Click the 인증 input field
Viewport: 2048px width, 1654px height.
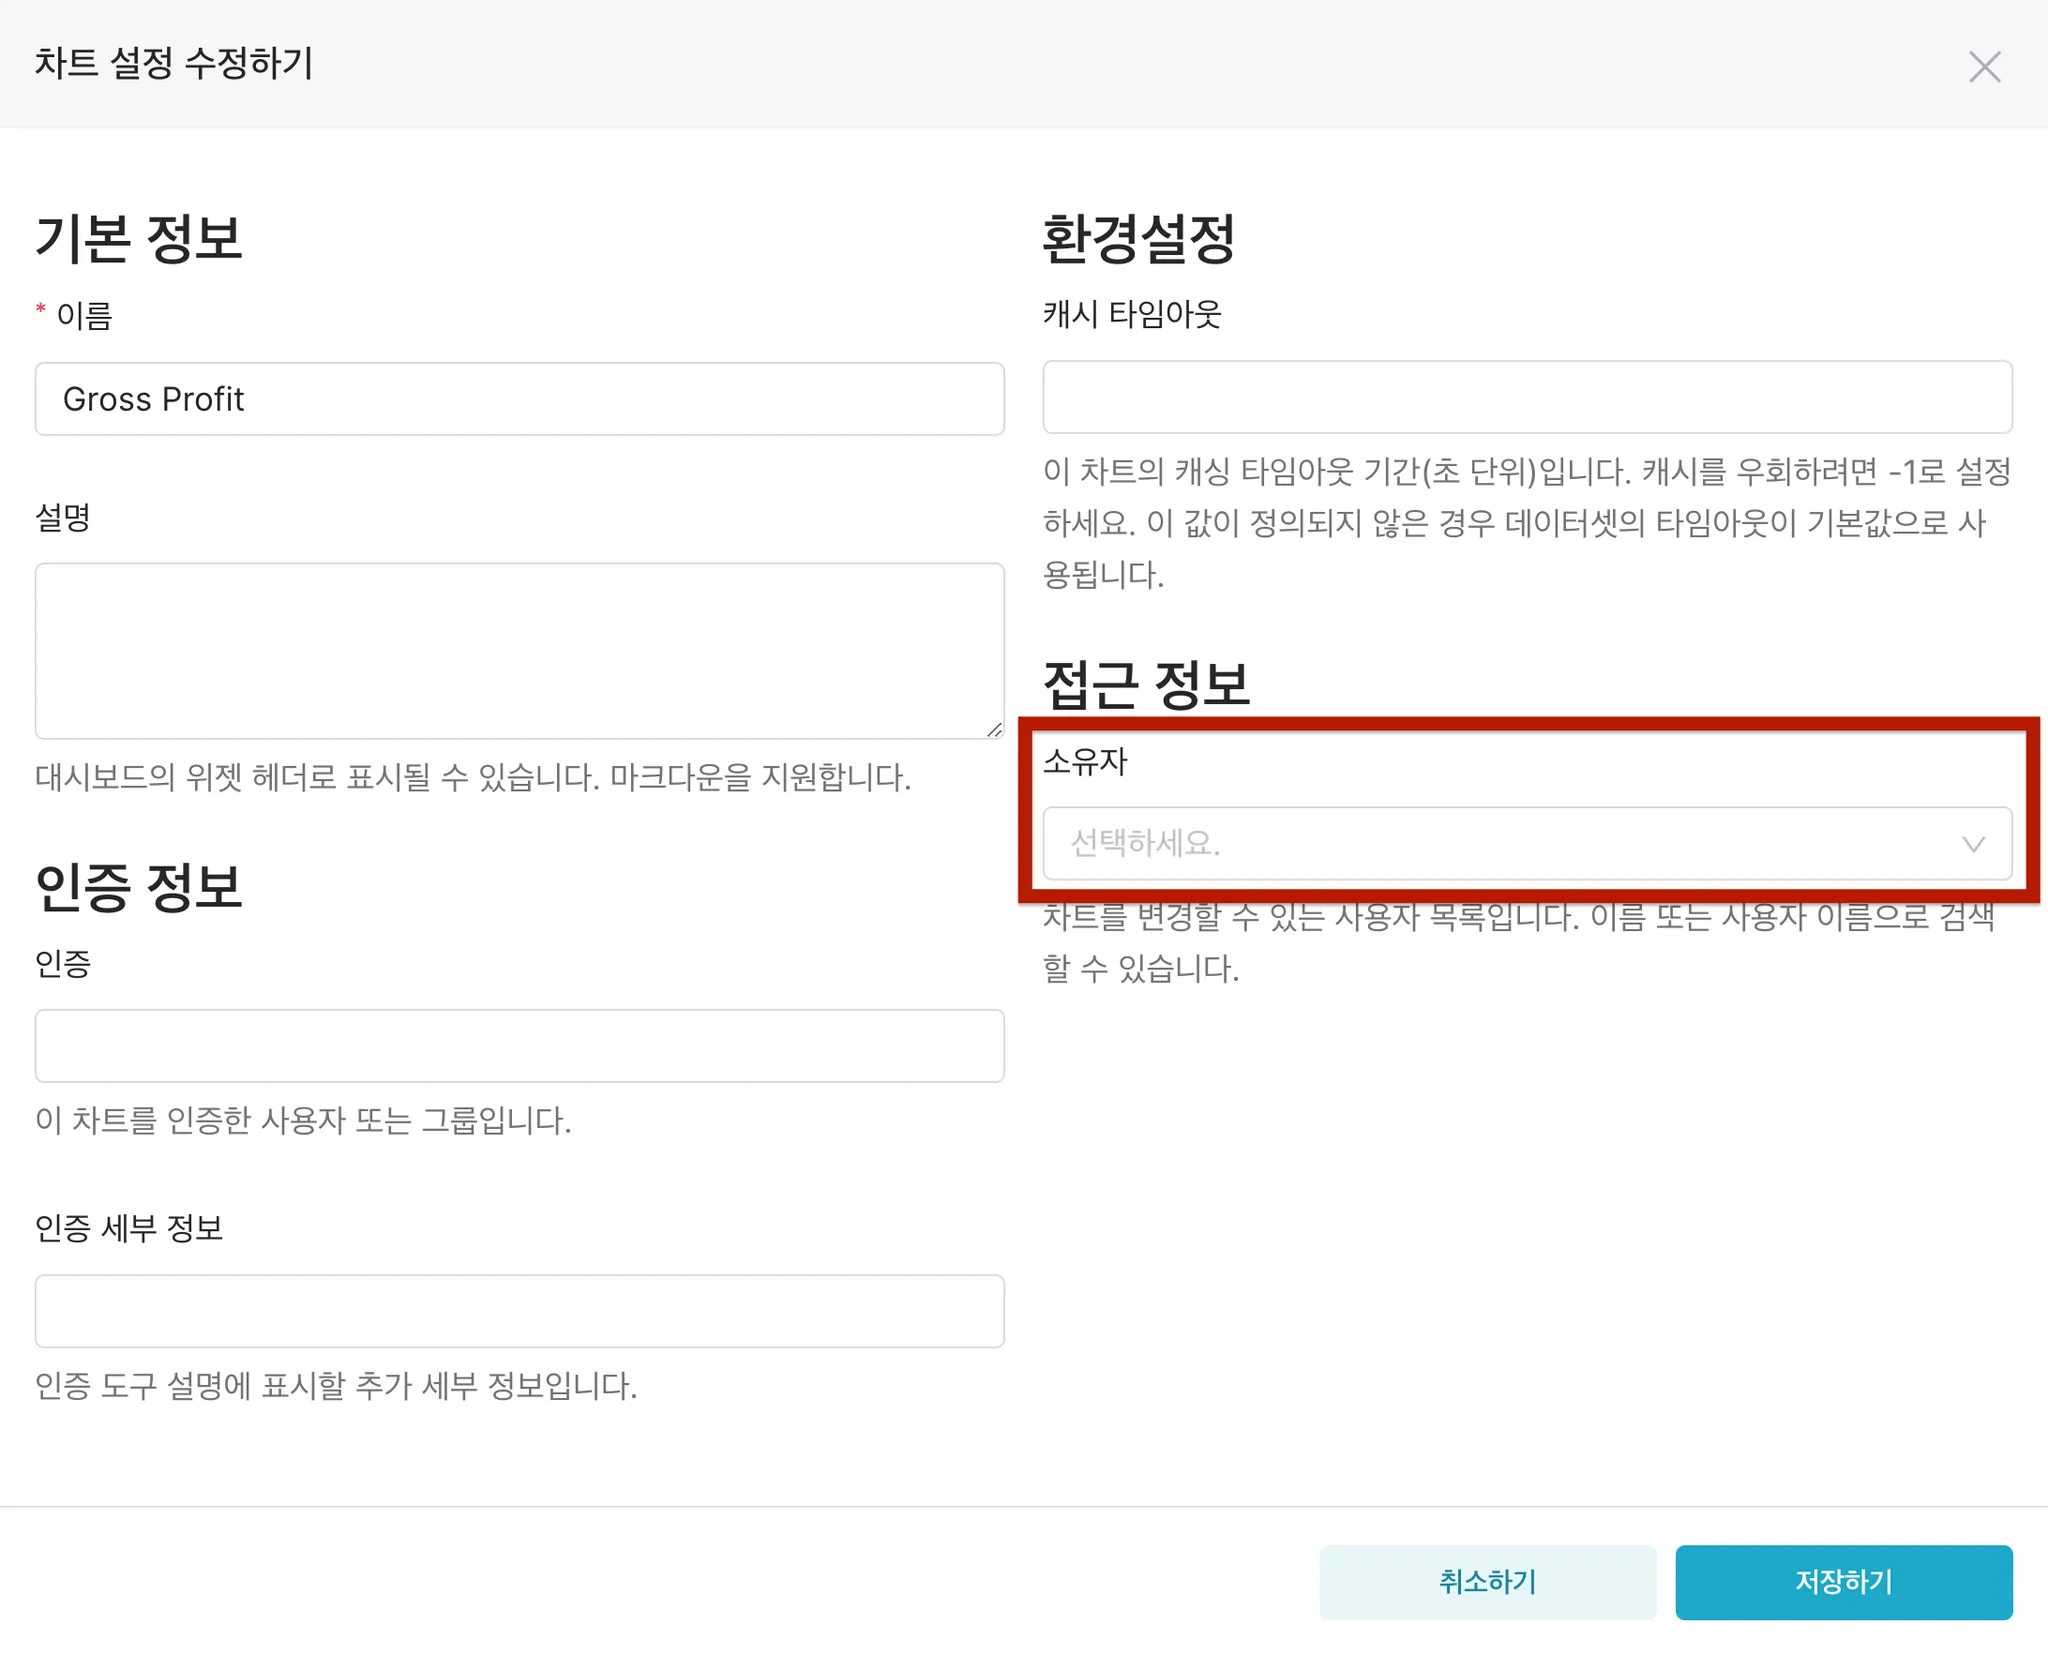coord(519,1045)
